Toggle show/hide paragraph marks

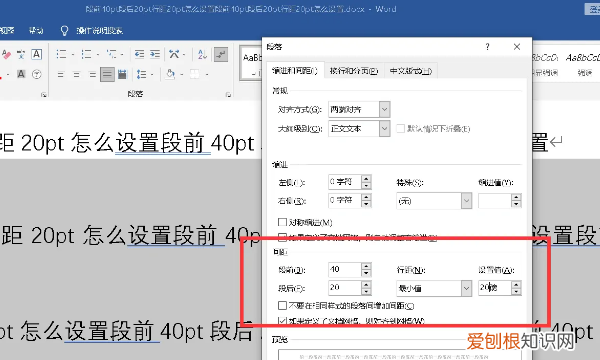pyautogui.click(x=221, y=54)
